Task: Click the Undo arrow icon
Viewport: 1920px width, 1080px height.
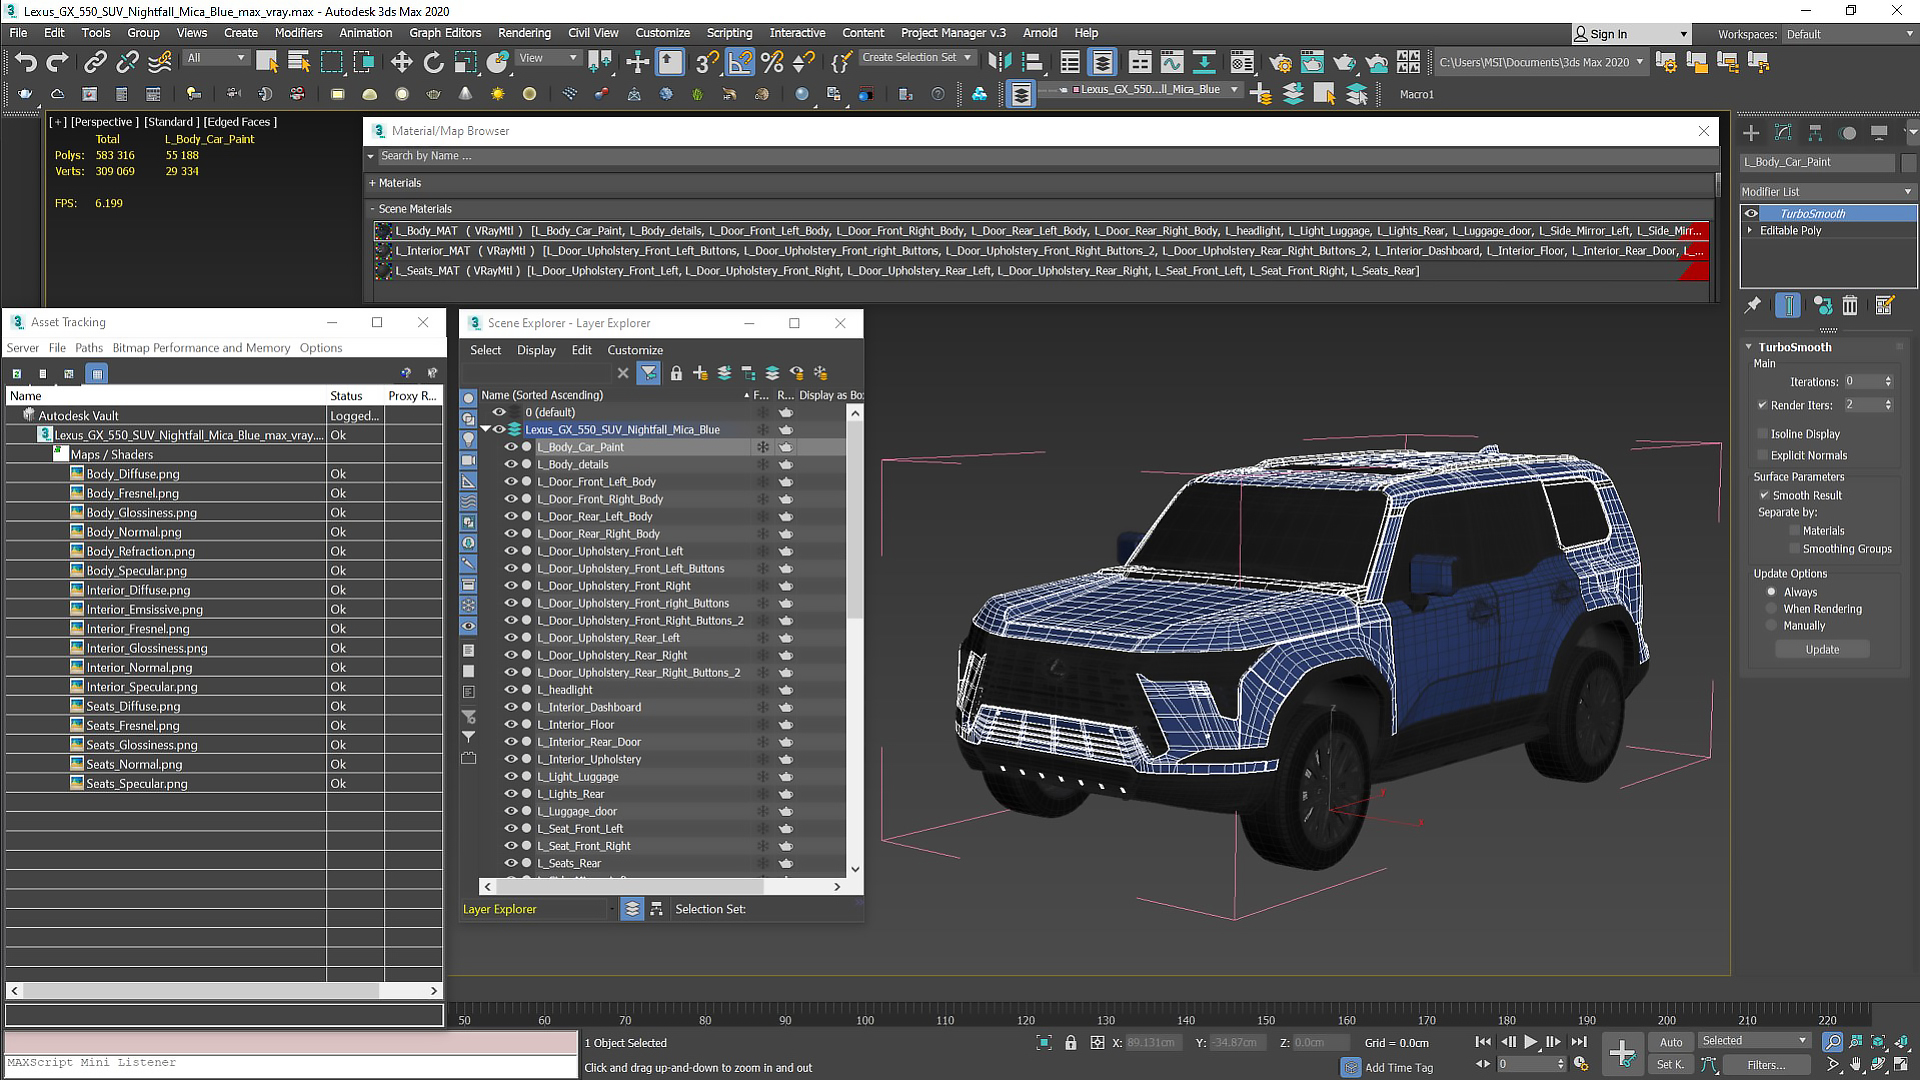Action: pyautogui.click(x=25, y=62)
